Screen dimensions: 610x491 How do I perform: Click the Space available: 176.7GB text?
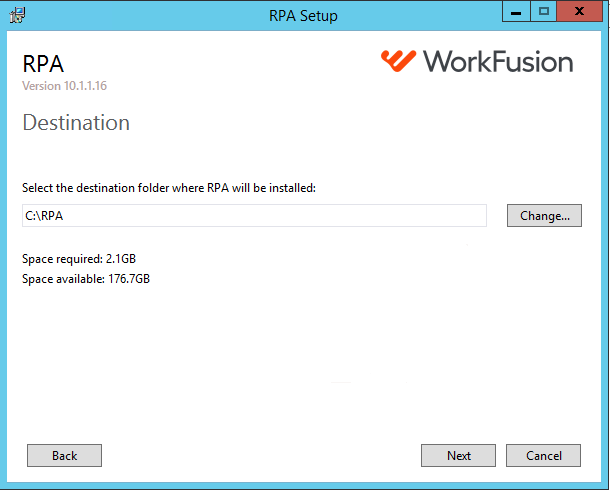(86, 279)
